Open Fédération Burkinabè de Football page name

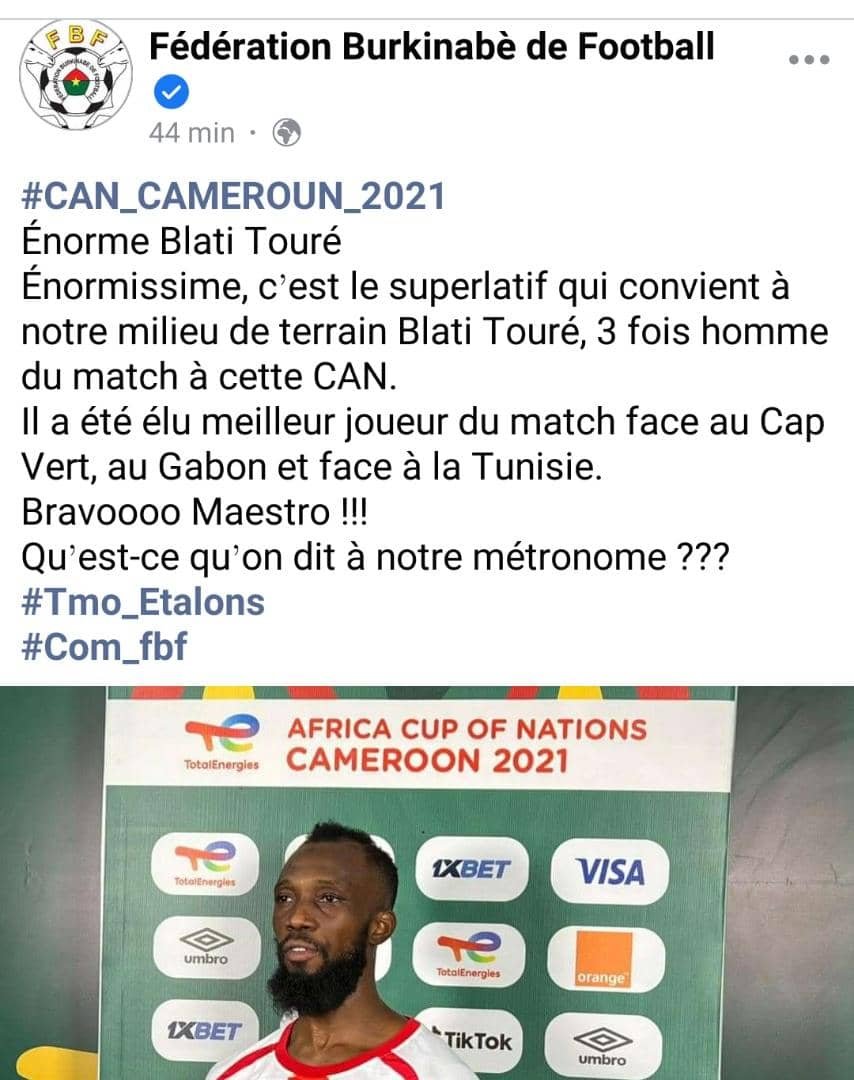coord(432,47)
